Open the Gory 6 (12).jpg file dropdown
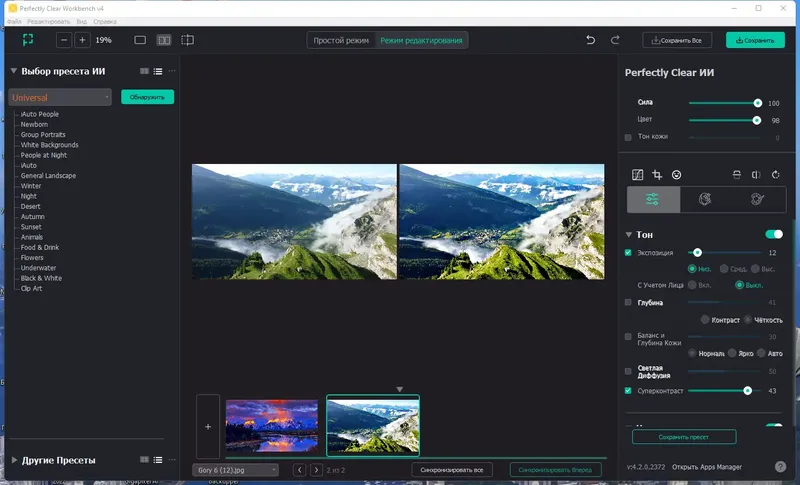The width and height of the screenshot is (800, 485). coord(236,469)
